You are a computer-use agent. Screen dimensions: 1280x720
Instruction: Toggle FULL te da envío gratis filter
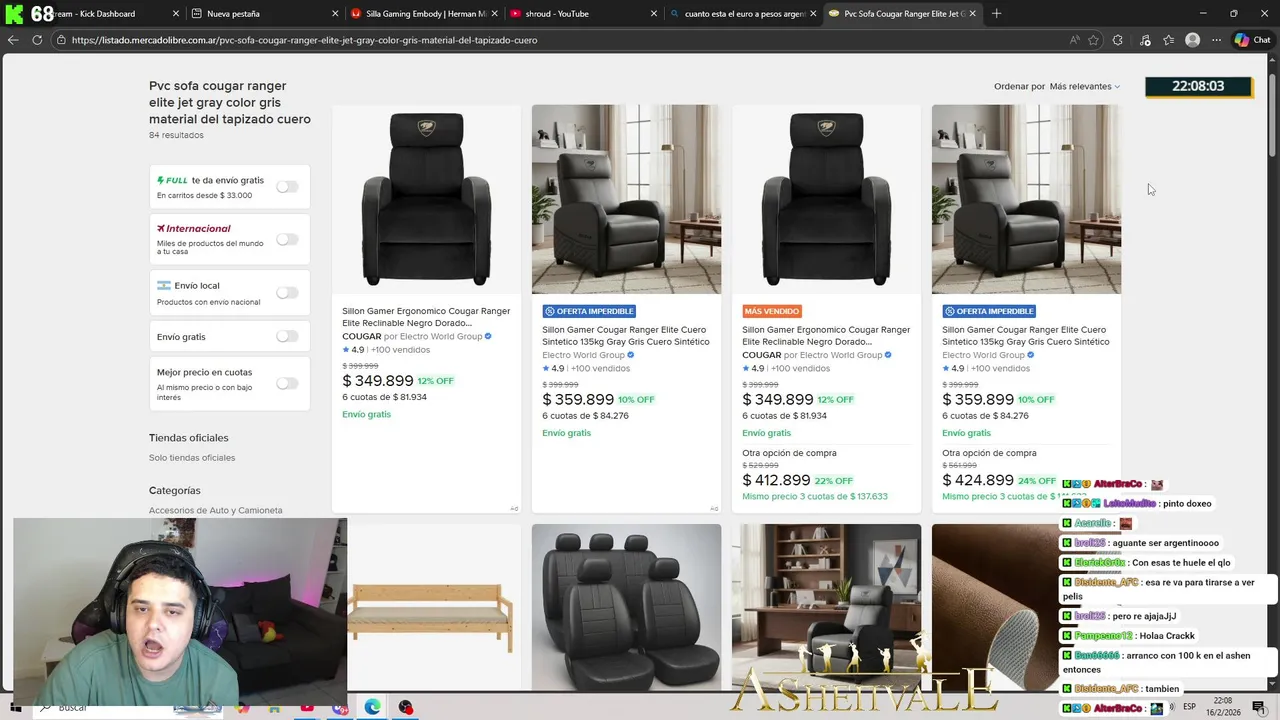pos(287,187)
